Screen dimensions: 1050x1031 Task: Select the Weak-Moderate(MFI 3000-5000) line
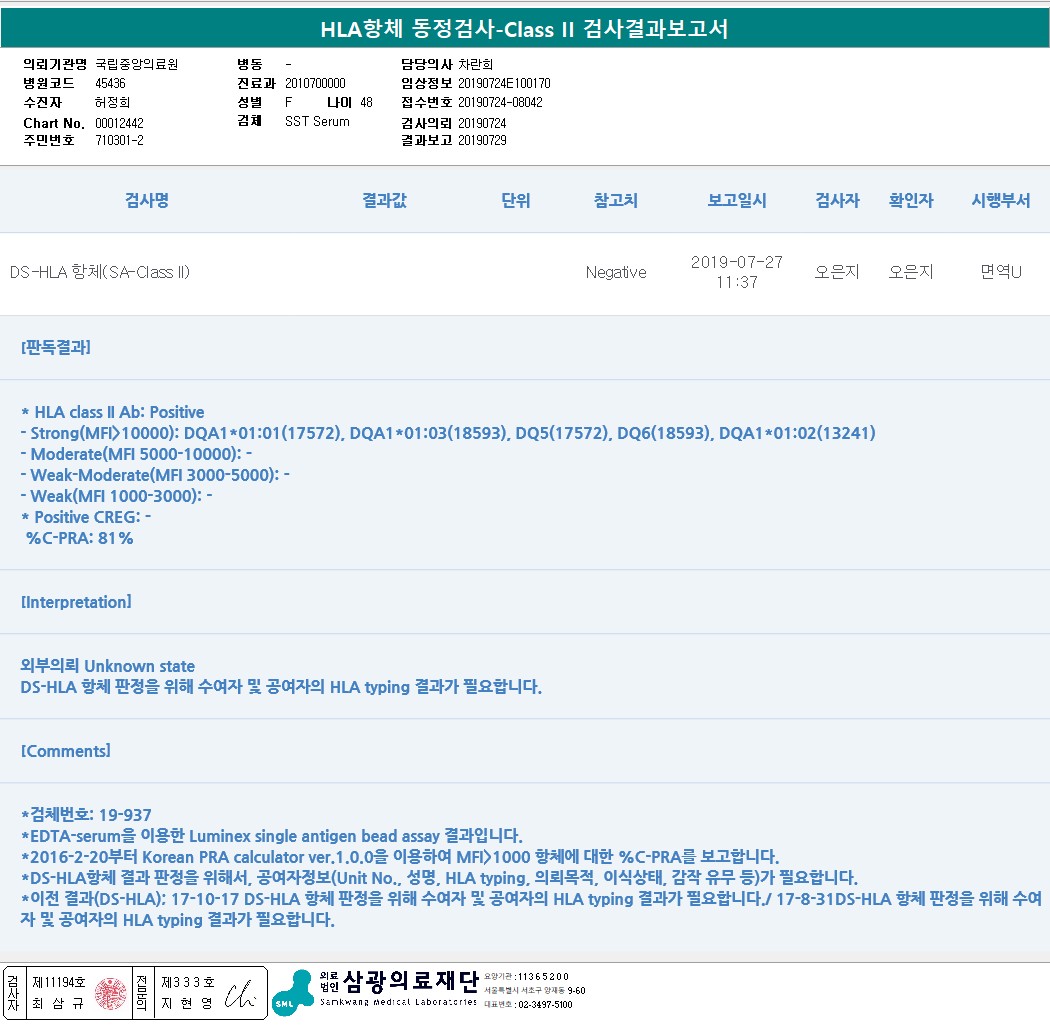[155, 475]
